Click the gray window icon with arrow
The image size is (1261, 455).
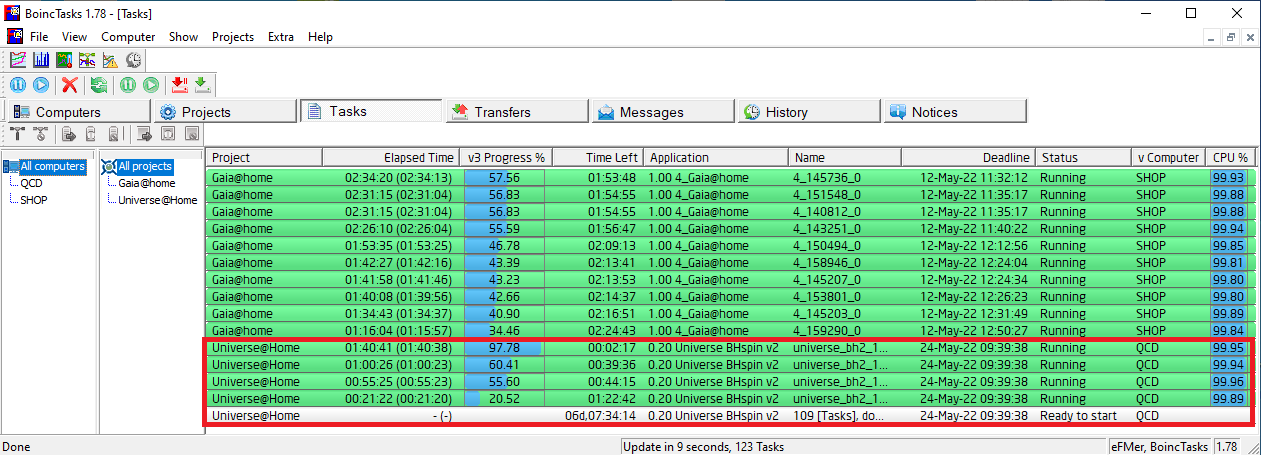pos(144,134)
